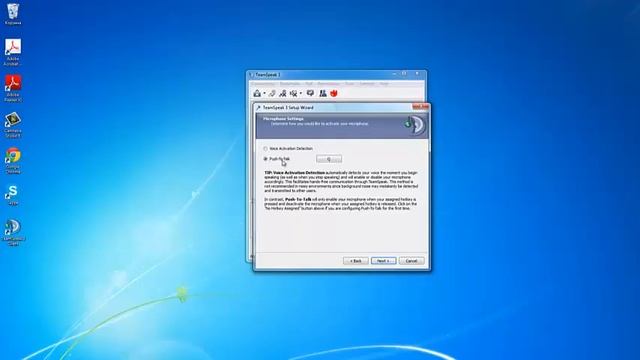Click the fourth toolbar icon before second dropdown arrow

click(x=293, y=93)
